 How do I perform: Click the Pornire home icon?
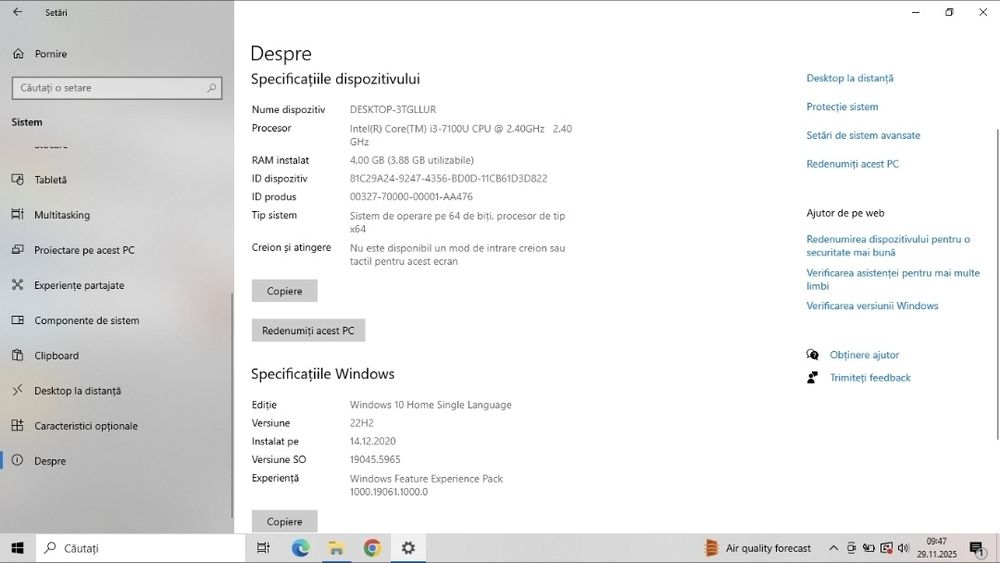pyautogui.click(x=18, y=54)
